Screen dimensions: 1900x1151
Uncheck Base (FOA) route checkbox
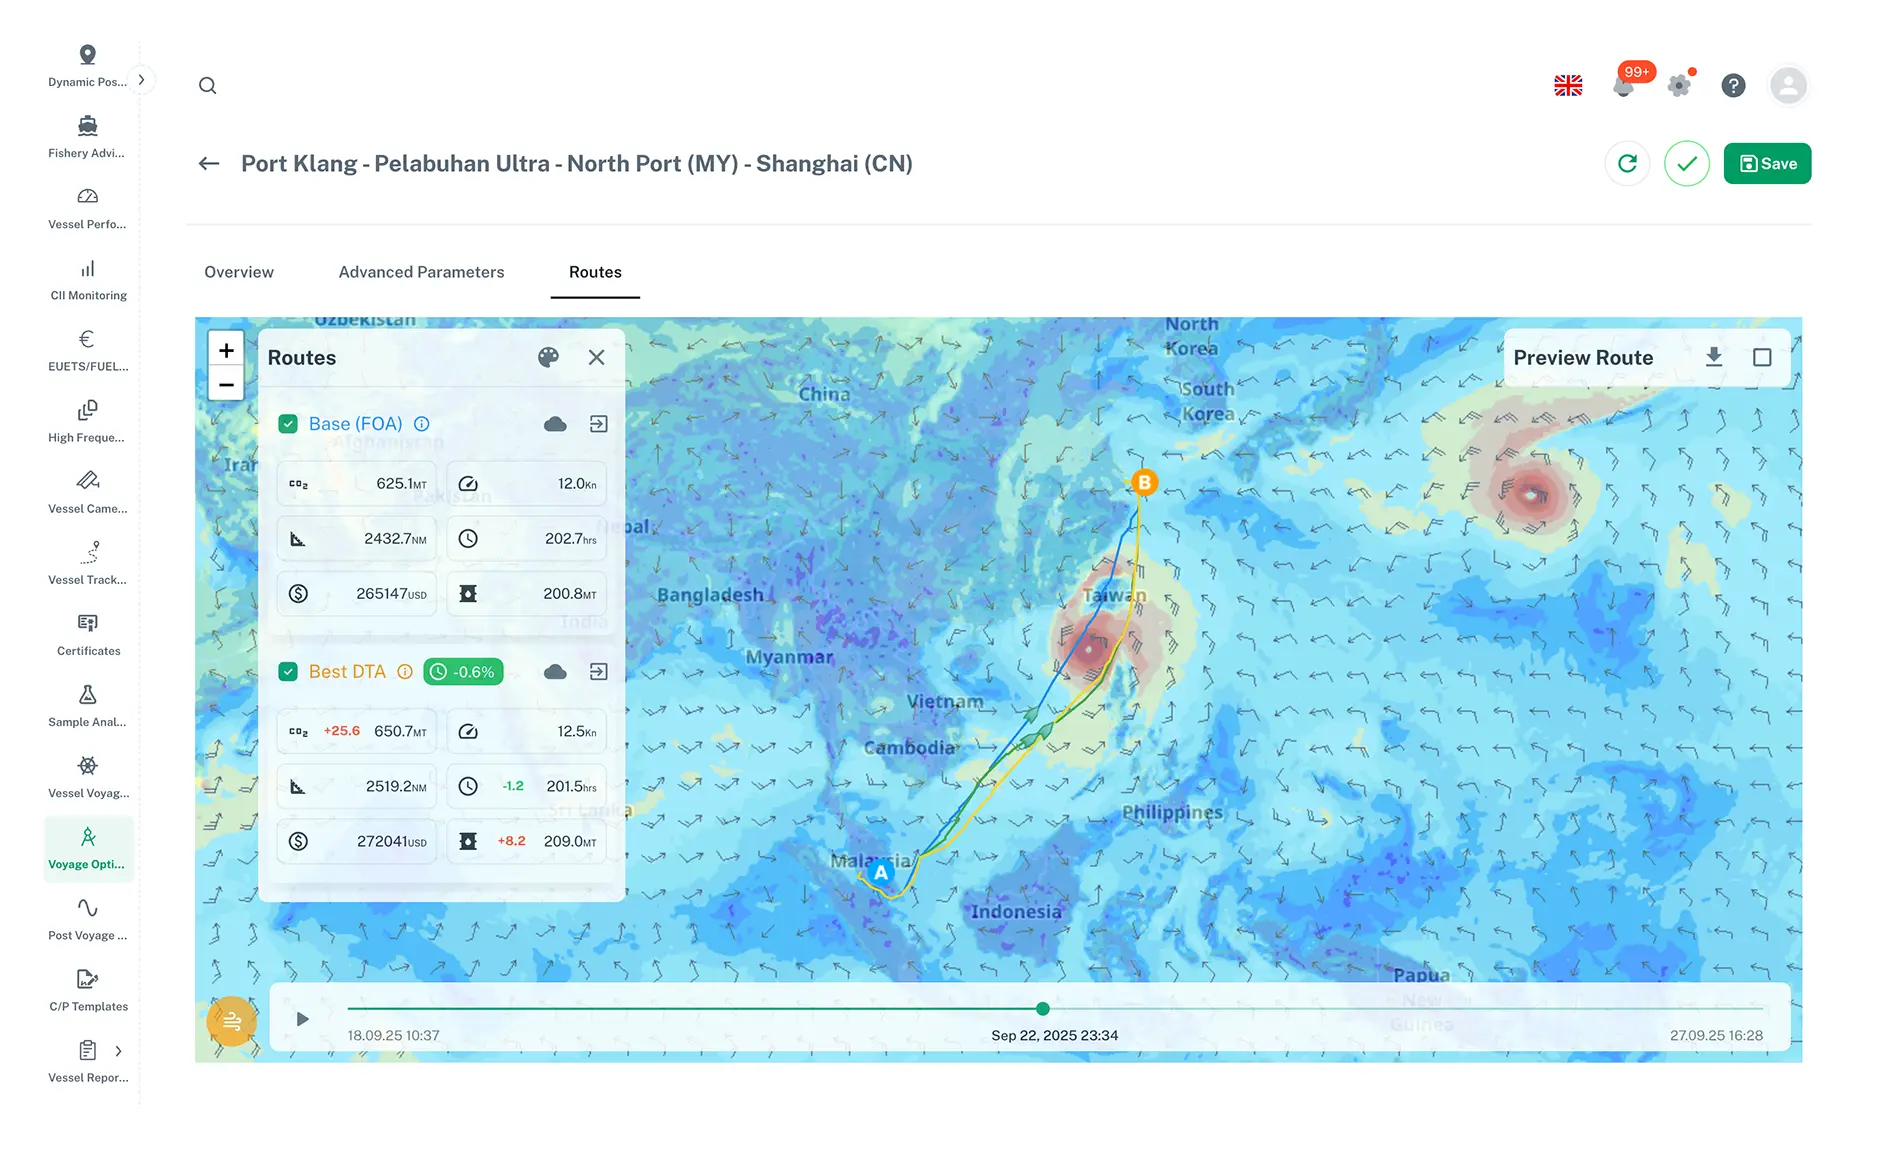click(x=288, y=424)
